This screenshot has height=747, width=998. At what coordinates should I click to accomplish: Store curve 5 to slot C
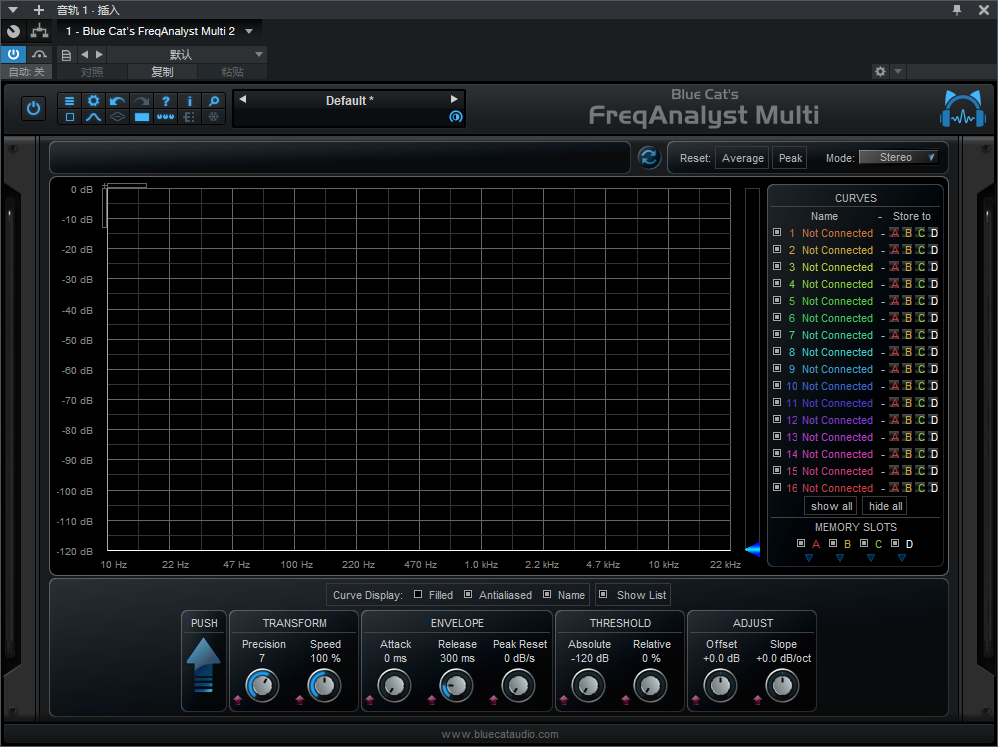pyautogui.click(x=920, y=301)
